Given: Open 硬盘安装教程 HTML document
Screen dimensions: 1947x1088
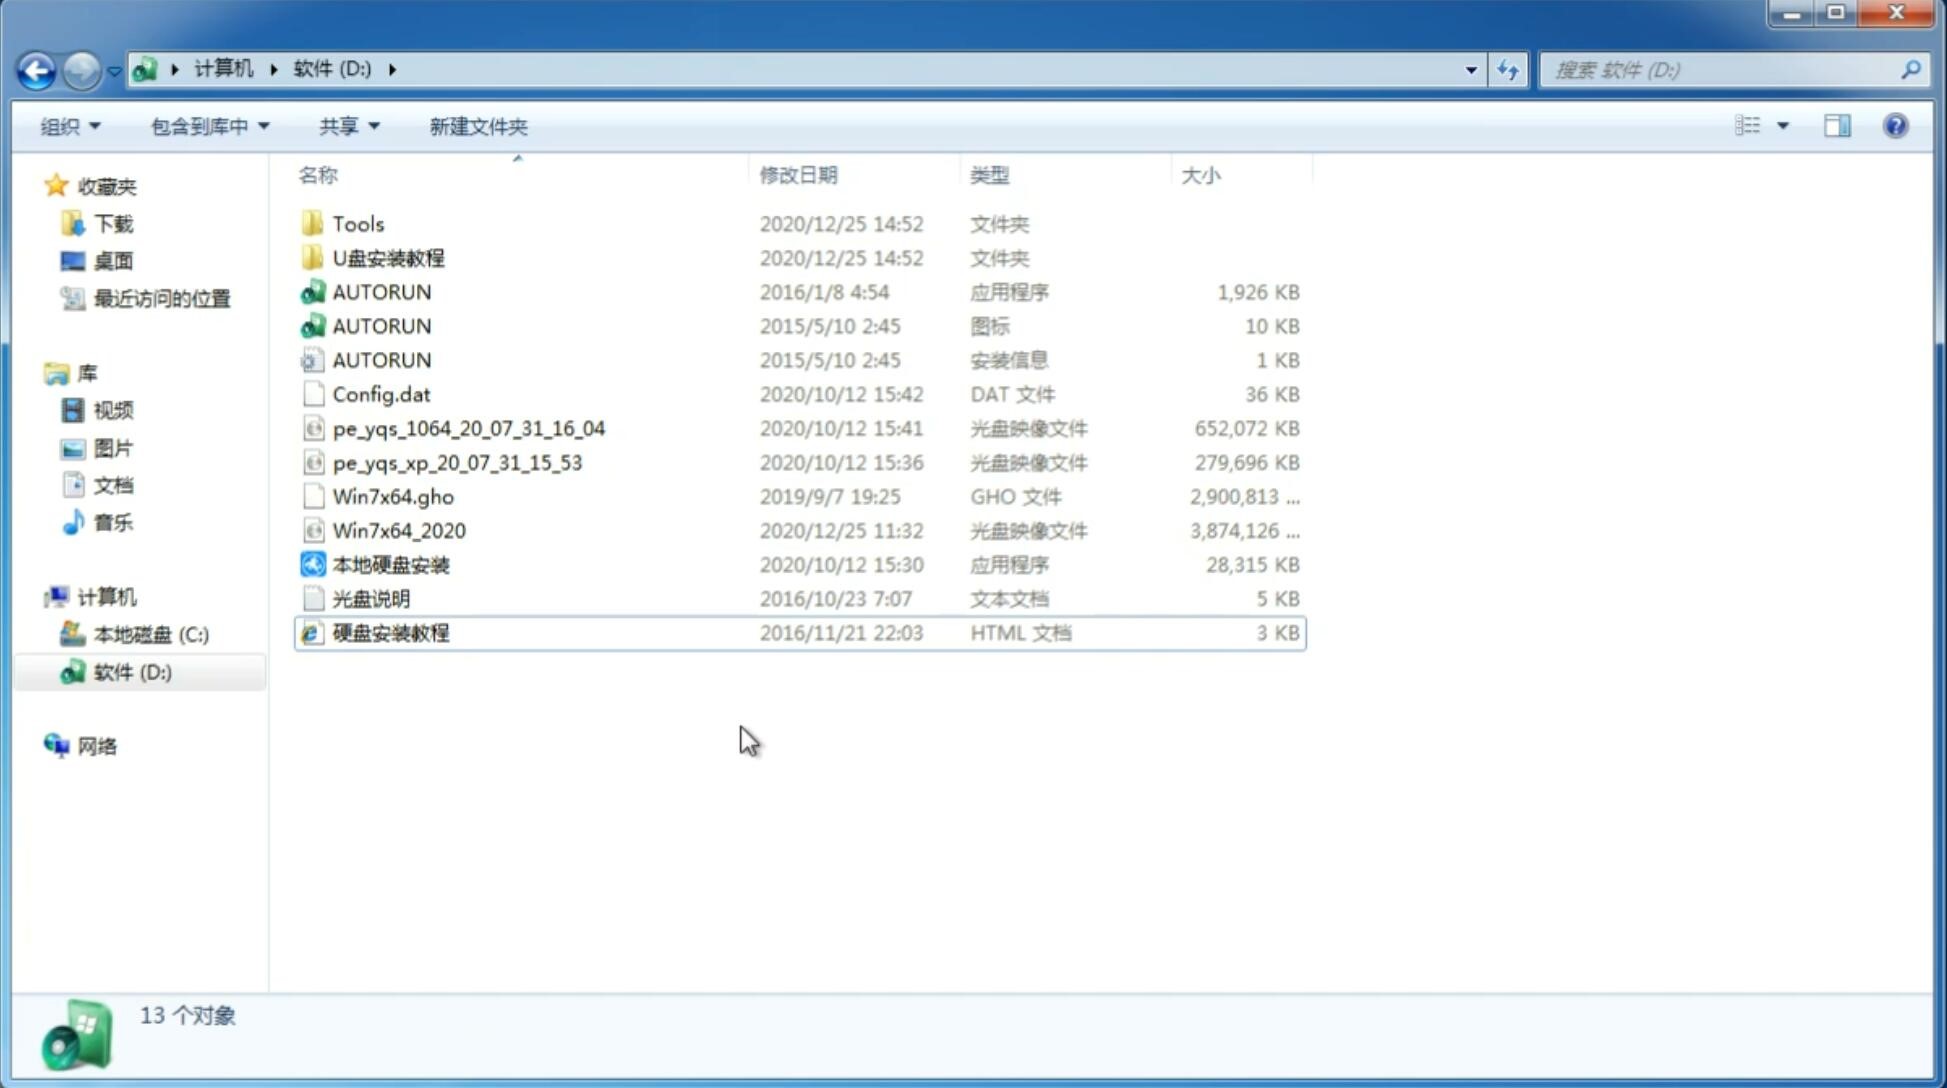Looking at the screenshot, I should (x=390, y=632).
